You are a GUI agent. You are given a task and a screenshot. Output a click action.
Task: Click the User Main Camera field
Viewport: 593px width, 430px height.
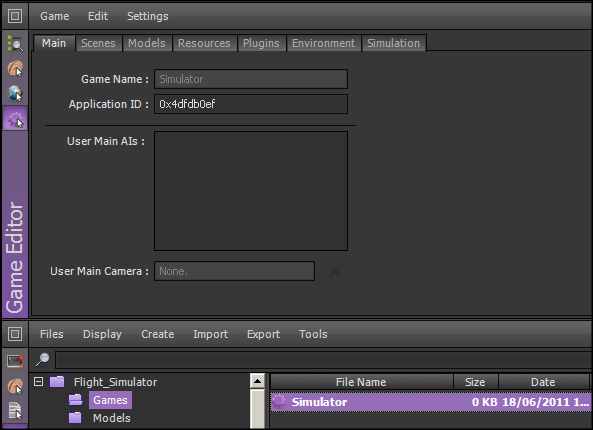[234, 271]
